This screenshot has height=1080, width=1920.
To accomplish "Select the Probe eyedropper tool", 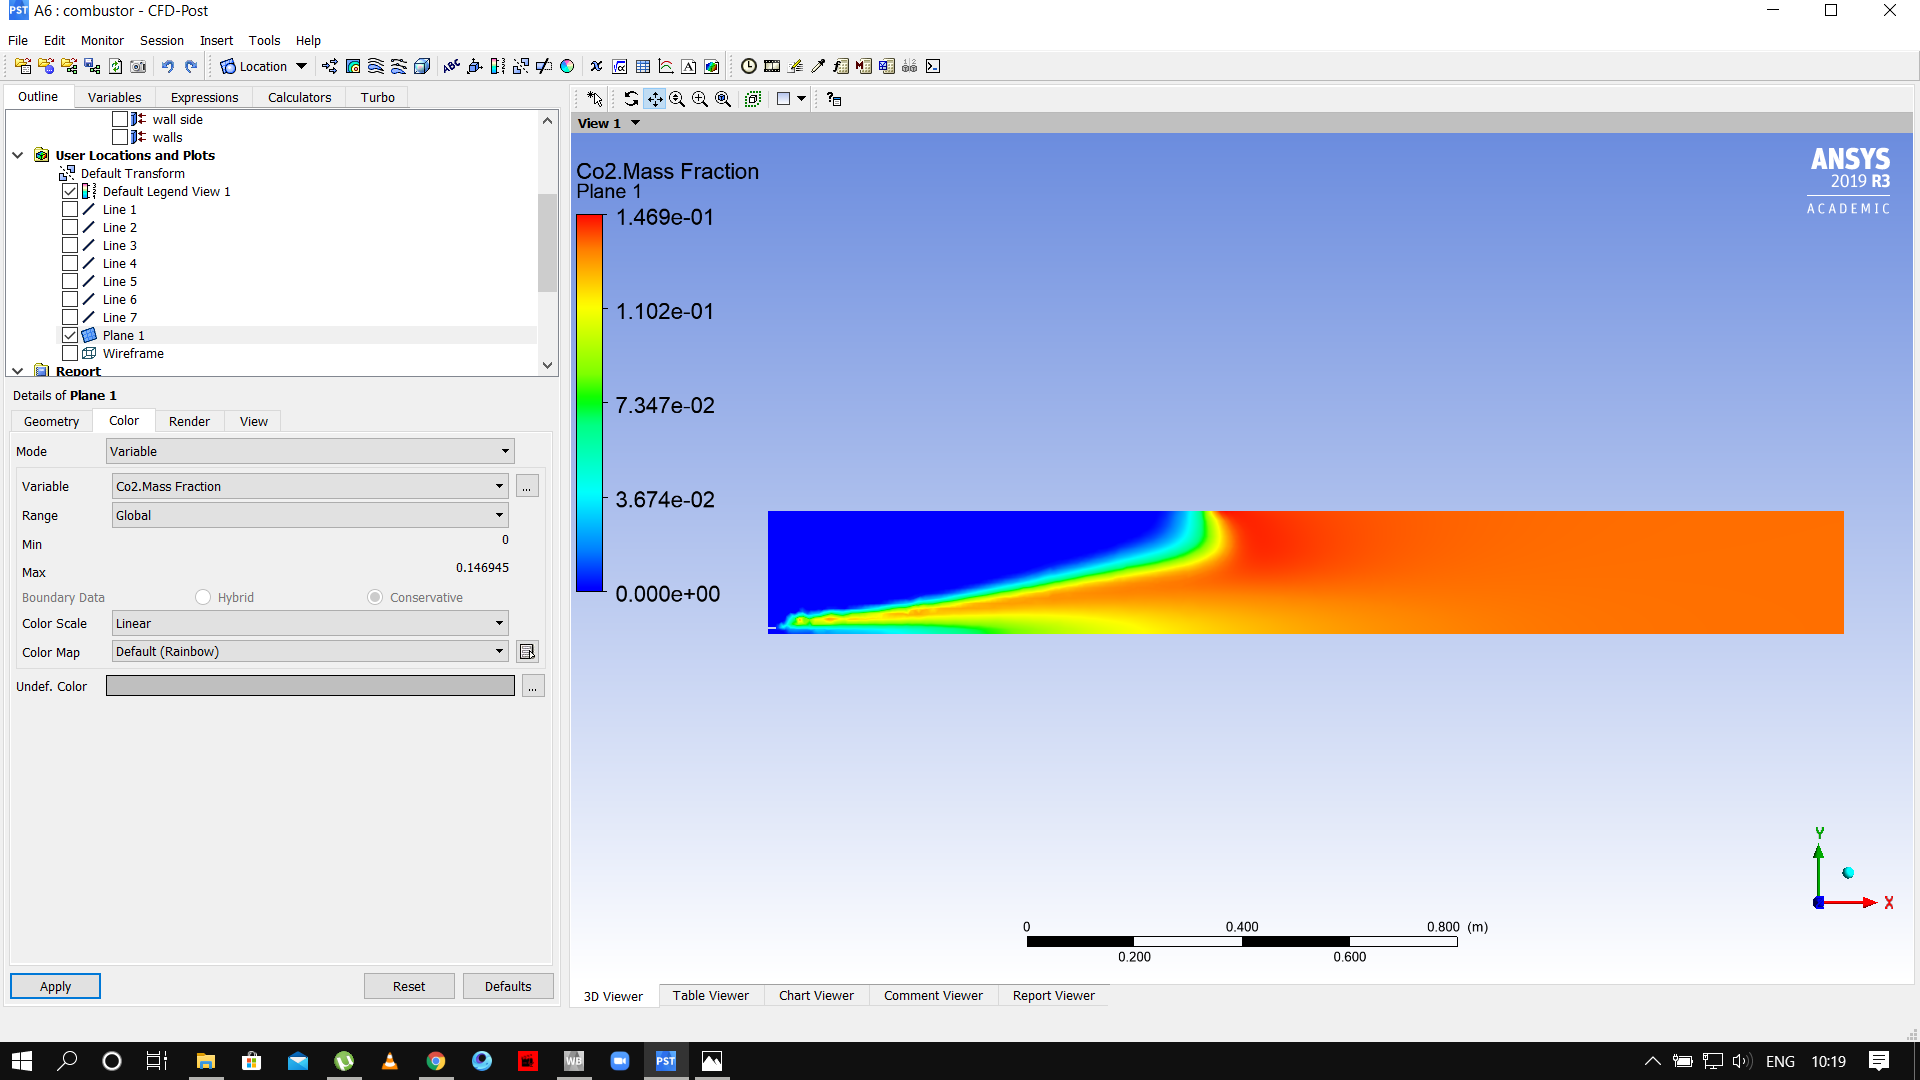I will [817, 66].
